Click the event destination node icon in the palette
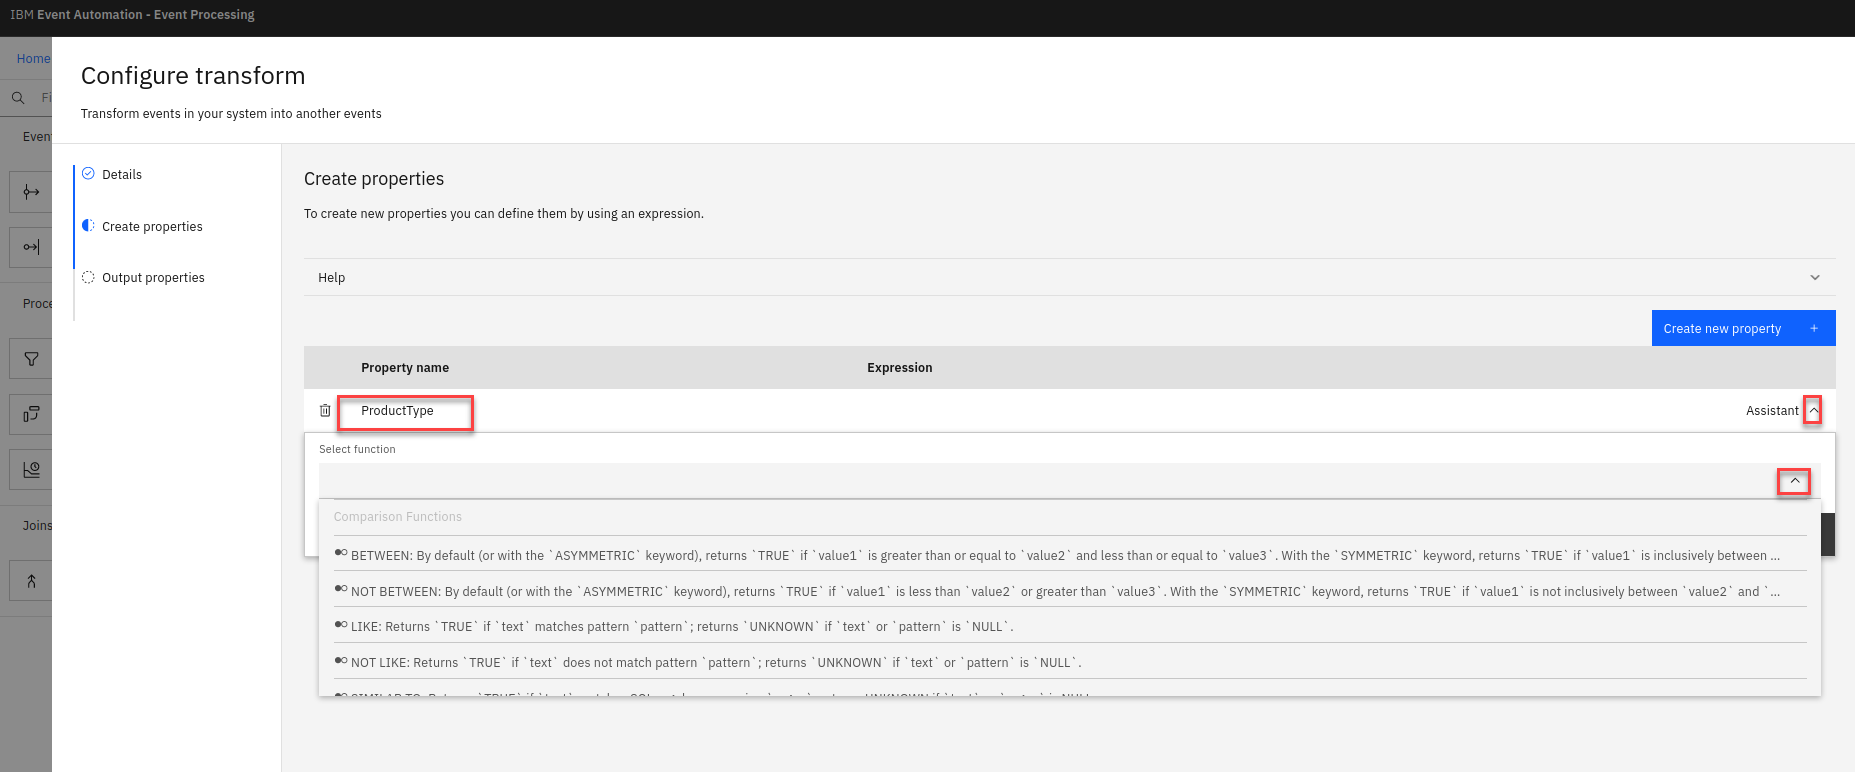 click(x=31, y=247)
